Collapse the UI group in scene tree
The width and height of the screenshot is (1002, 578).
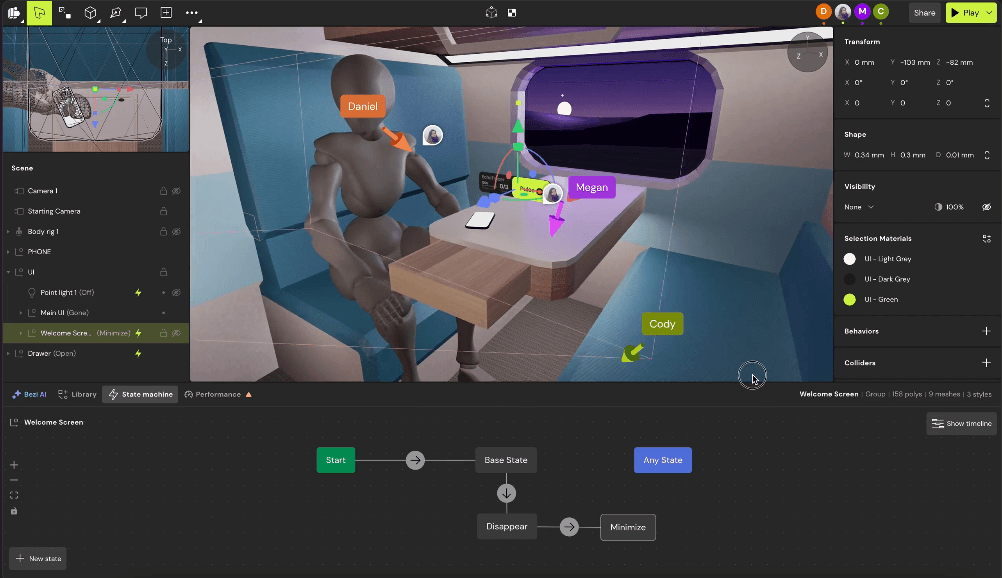8,272
